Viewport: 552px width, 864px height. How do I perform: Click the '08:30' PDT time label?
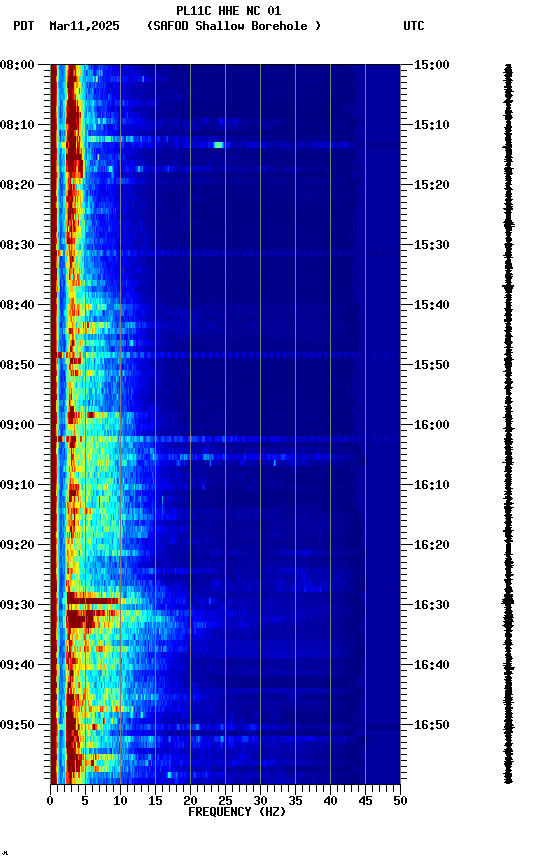point(17,245)
